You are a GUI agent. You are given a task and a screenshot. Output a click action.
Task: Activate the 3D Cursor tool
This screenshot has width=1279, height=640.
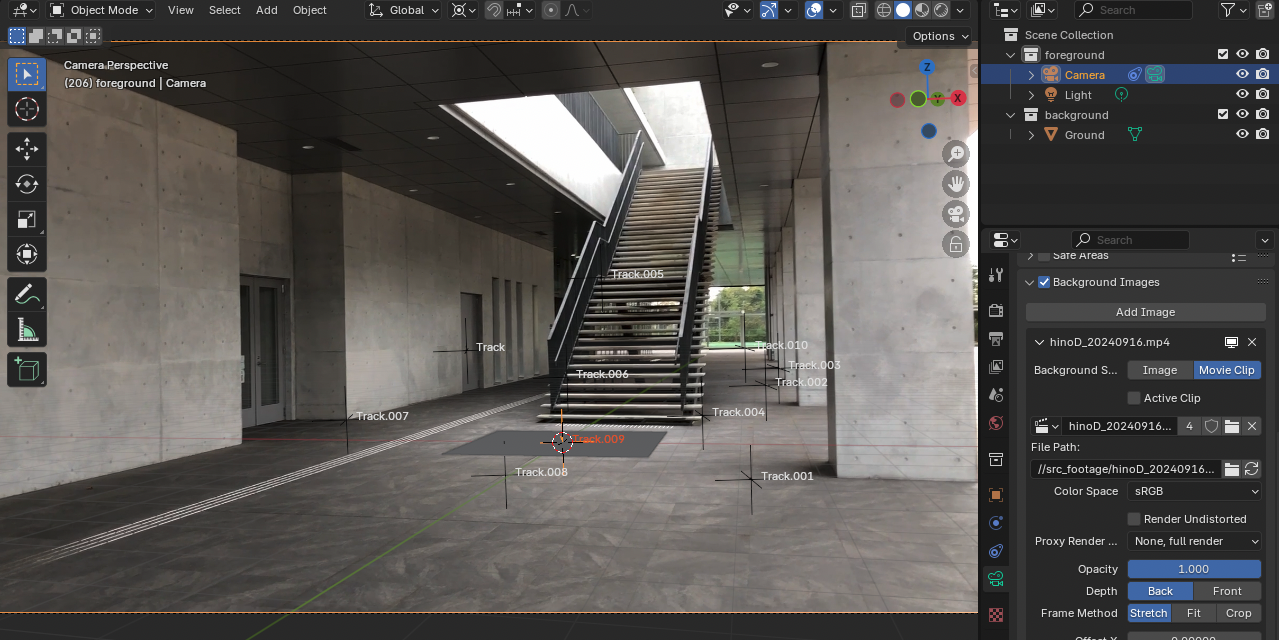click(27, 109)
